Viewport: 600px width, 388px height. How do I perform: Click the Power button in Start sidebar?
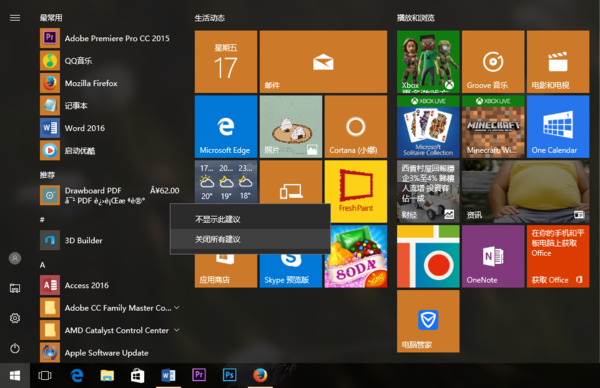coord(15,348)
